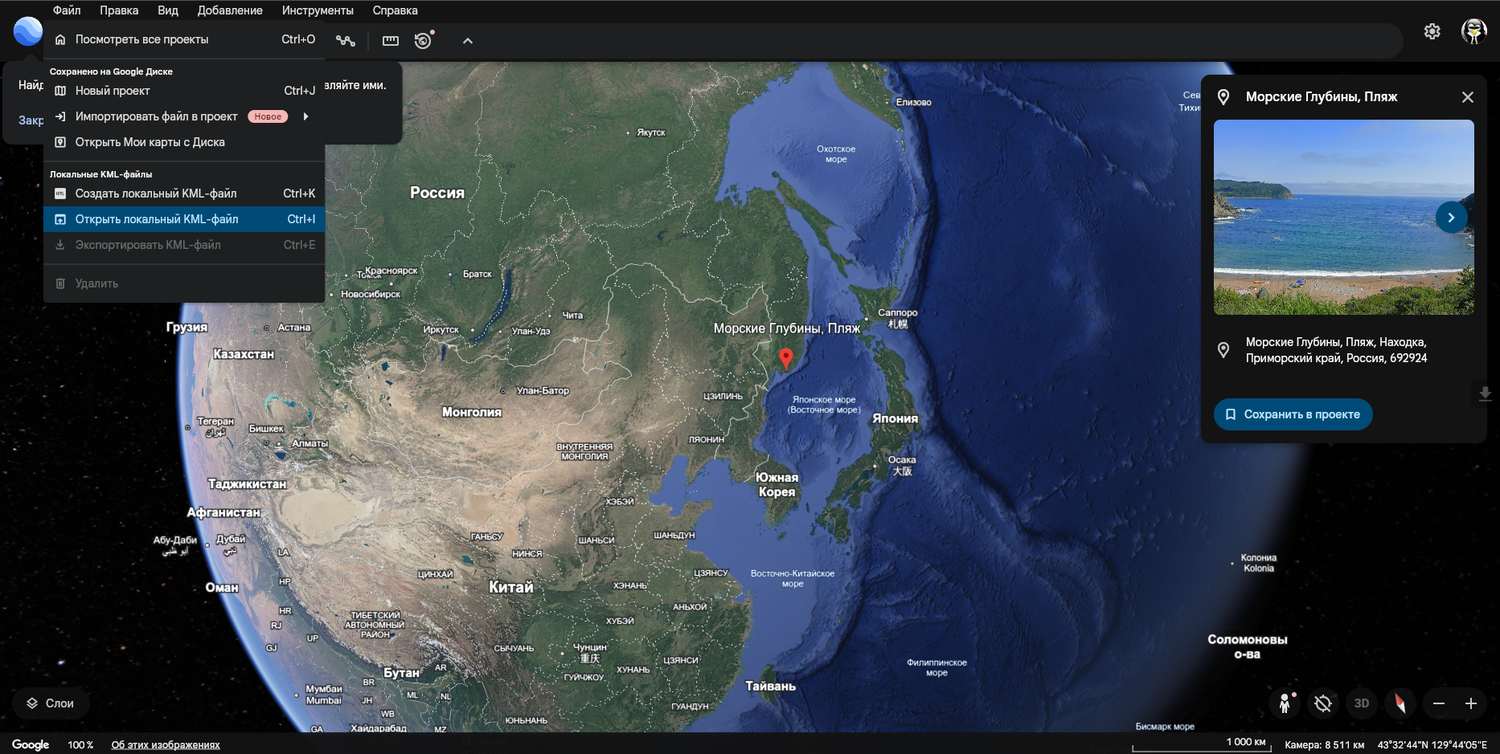Open the Вид menu
This screenshot has width=1500, height=754.
pyautogui.click(x=168, y=10)
